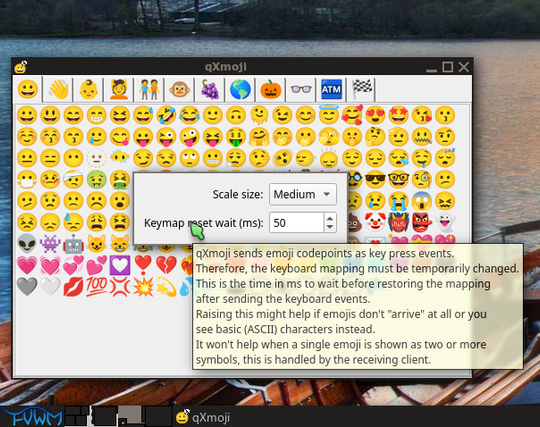Select the grey heart emoji
This screenshot has width=540, height=427.
point(27,287)
